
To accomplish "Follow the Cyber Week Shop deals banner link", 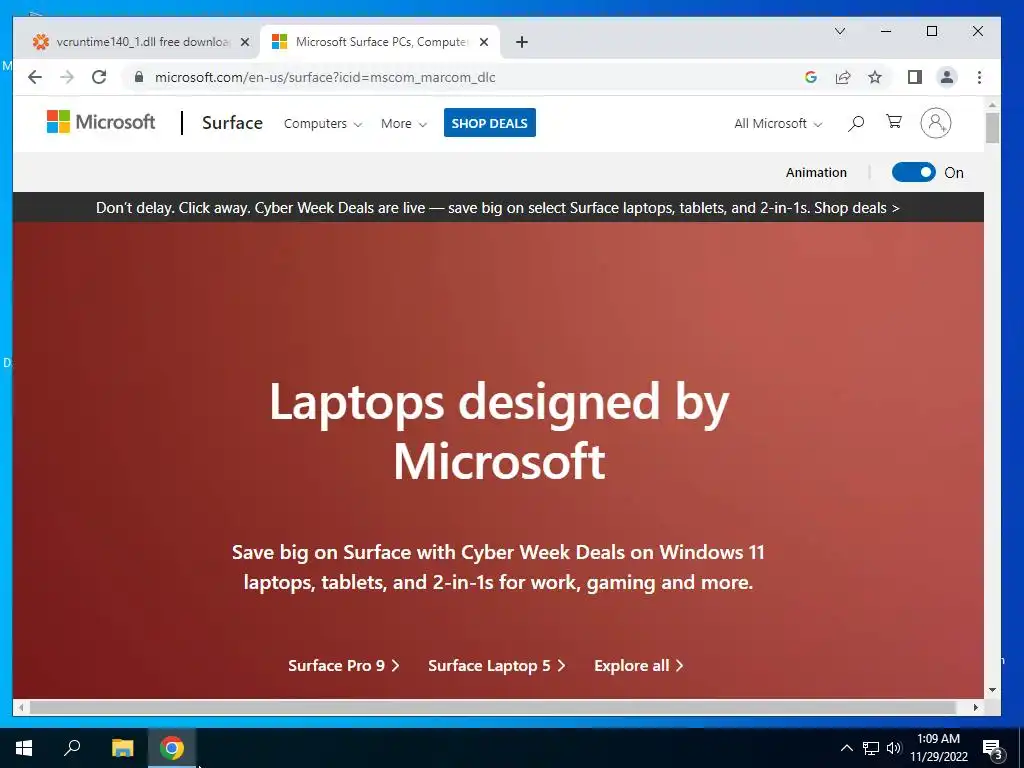I will tap(856, 208).
